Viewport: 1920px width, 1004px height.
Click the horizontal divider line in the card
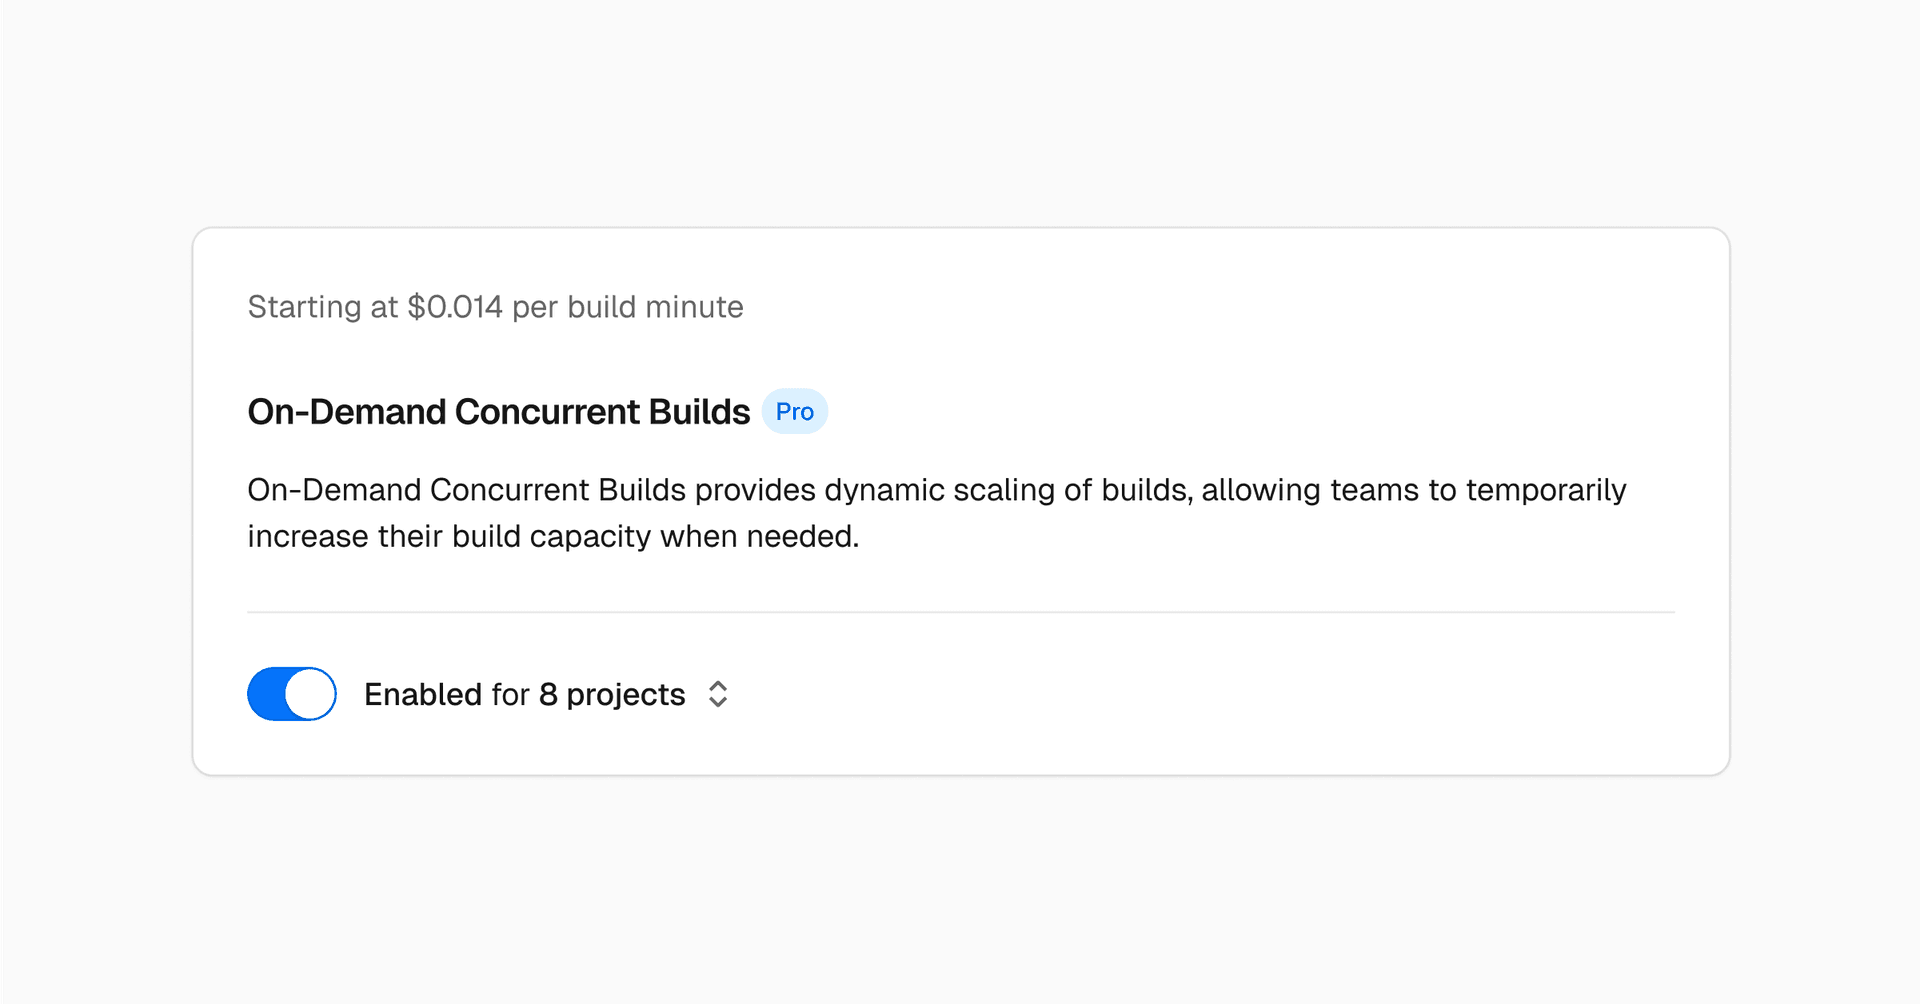point(960,612)
